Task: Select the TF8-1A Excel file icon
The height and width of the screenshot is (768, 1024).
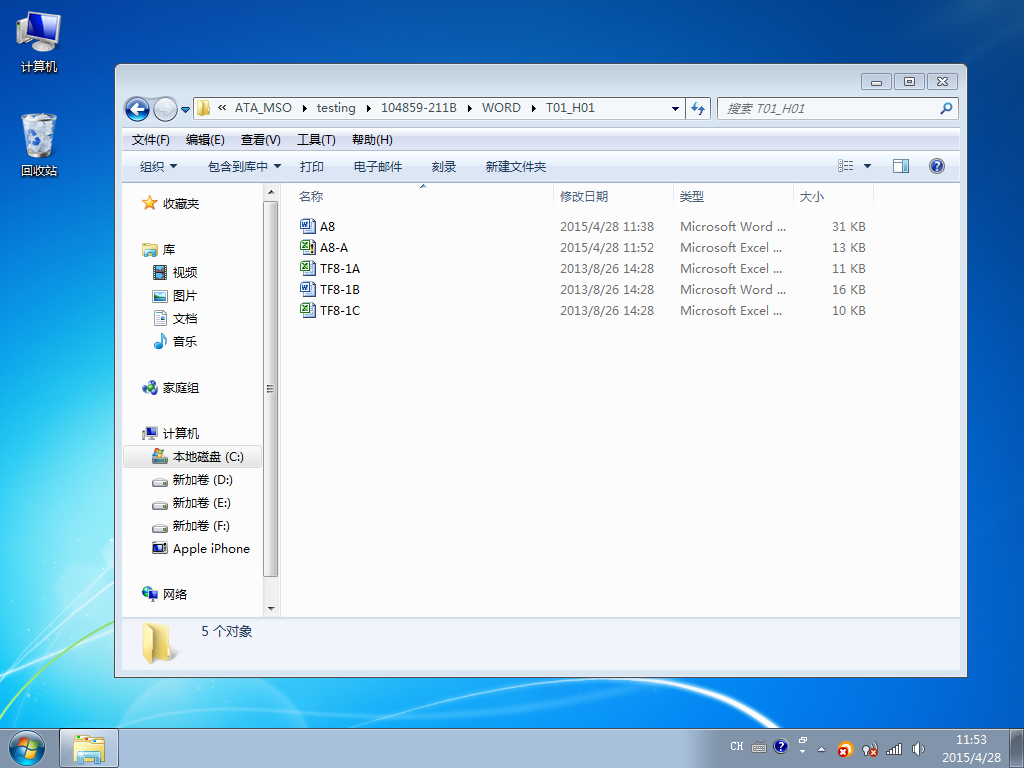Action: (308, 268)
